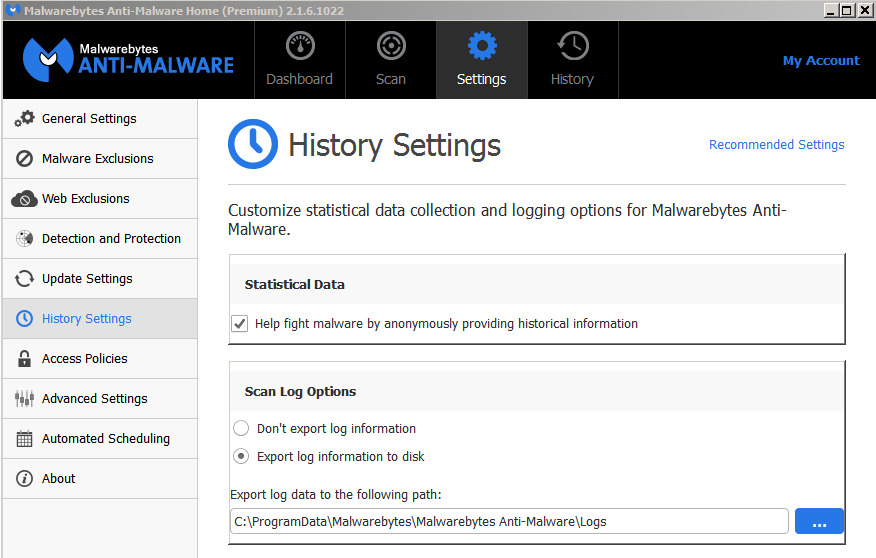This screenshot has width=876, height=558.
Task: Click the Detection and Protection radar icon
Action: tap(24, 239)
